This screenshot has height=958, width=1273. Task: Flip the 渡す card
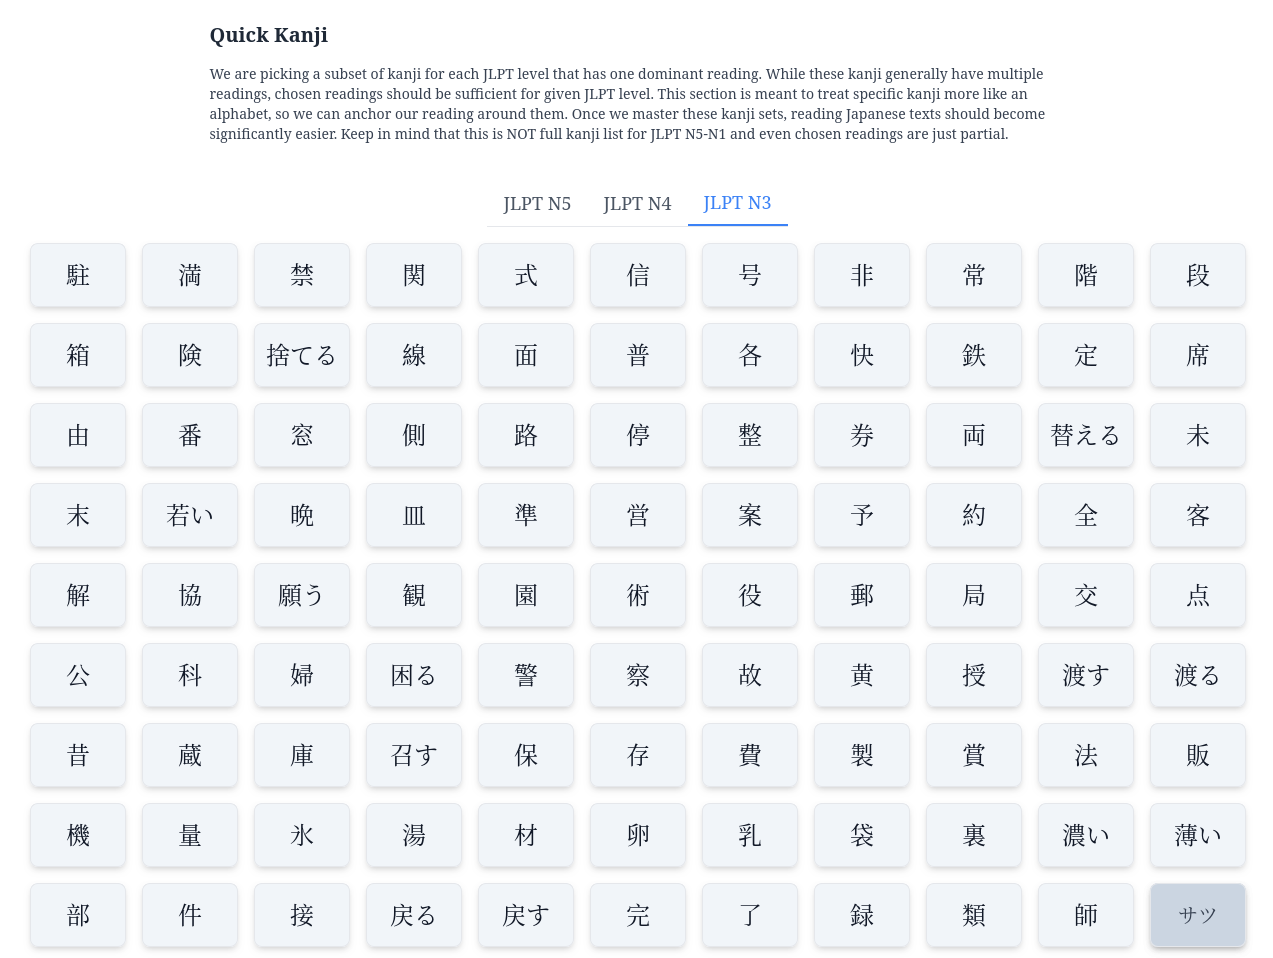pos(1085,675)
